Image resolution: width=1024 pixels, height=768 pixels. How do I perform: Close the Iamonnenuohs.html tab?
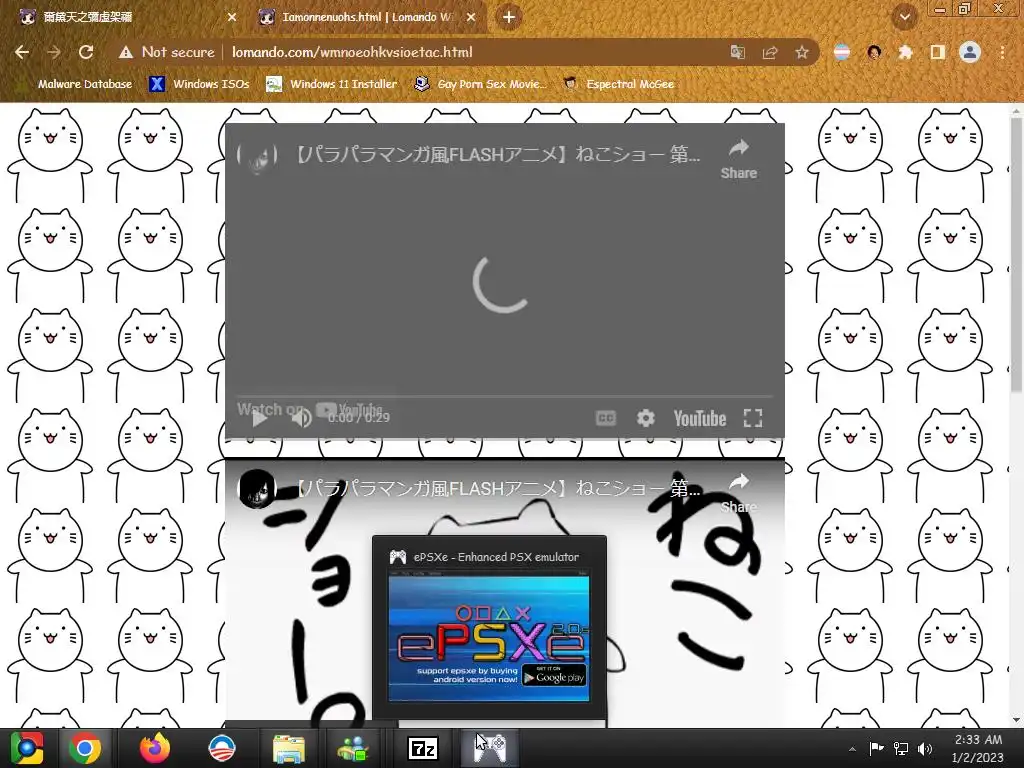click(x=471, y=17)
